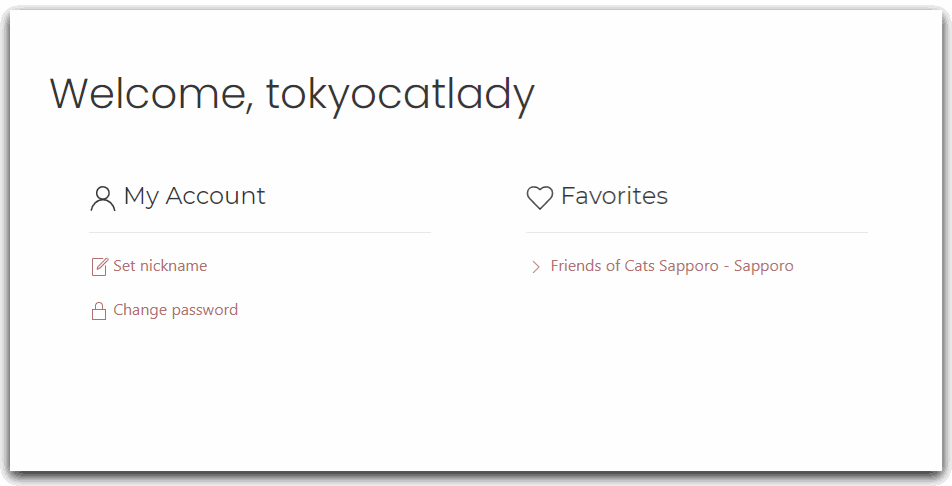This screenshot has width=952, height=486.
Task: Select the Favorites section heading
Action: tap(614, 196)
